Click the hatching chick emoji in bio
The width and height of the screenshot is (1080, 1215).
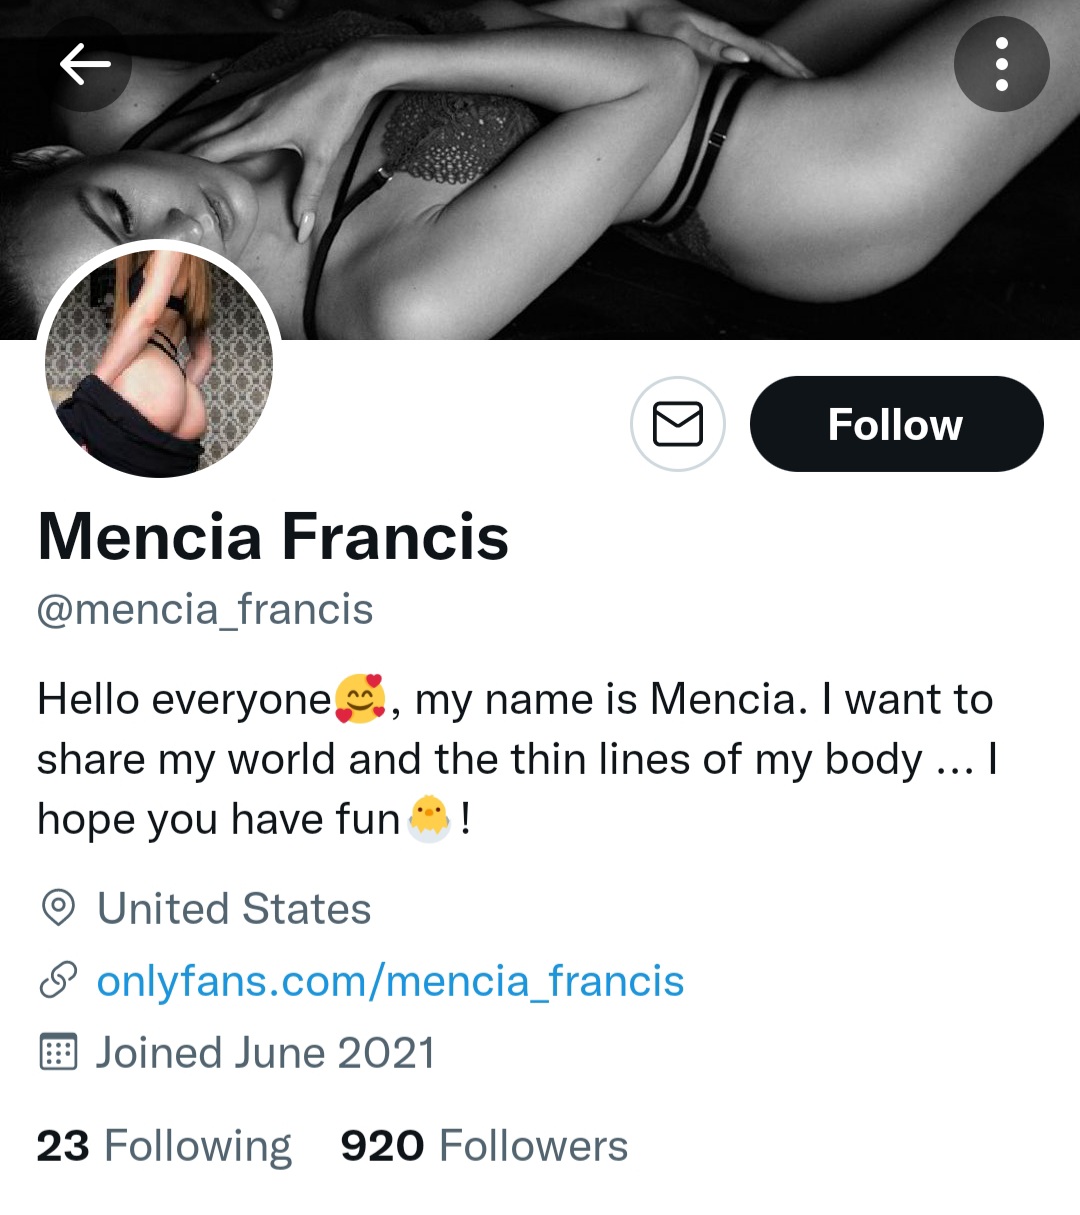[430, 819]
